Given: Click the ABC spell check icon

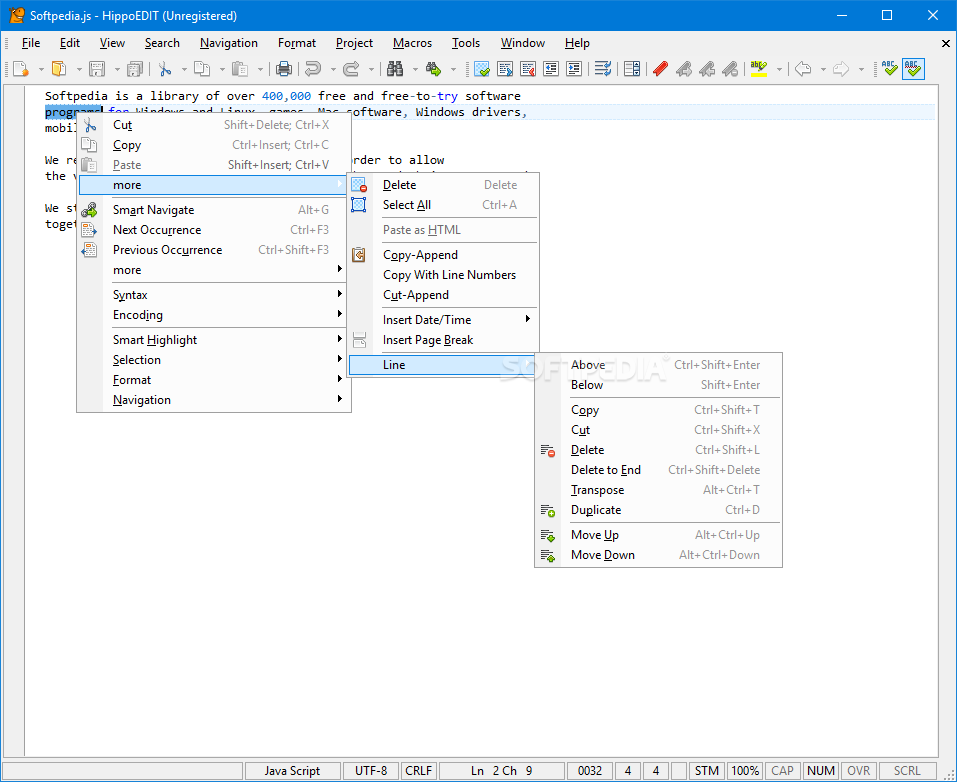Looking at the screenshot, I should (890, 69).
